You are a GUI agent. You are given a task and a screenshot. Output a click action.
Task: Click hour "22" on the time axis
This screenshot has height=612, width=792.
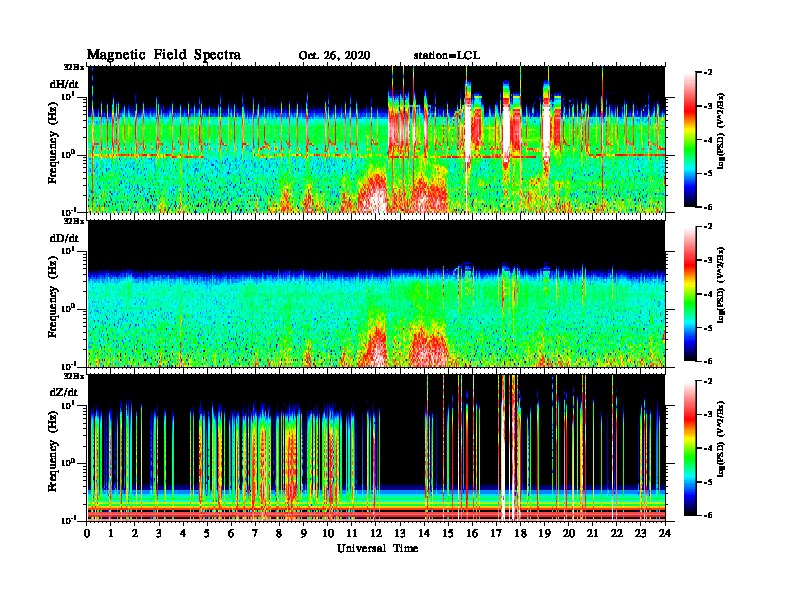[617, 533]
